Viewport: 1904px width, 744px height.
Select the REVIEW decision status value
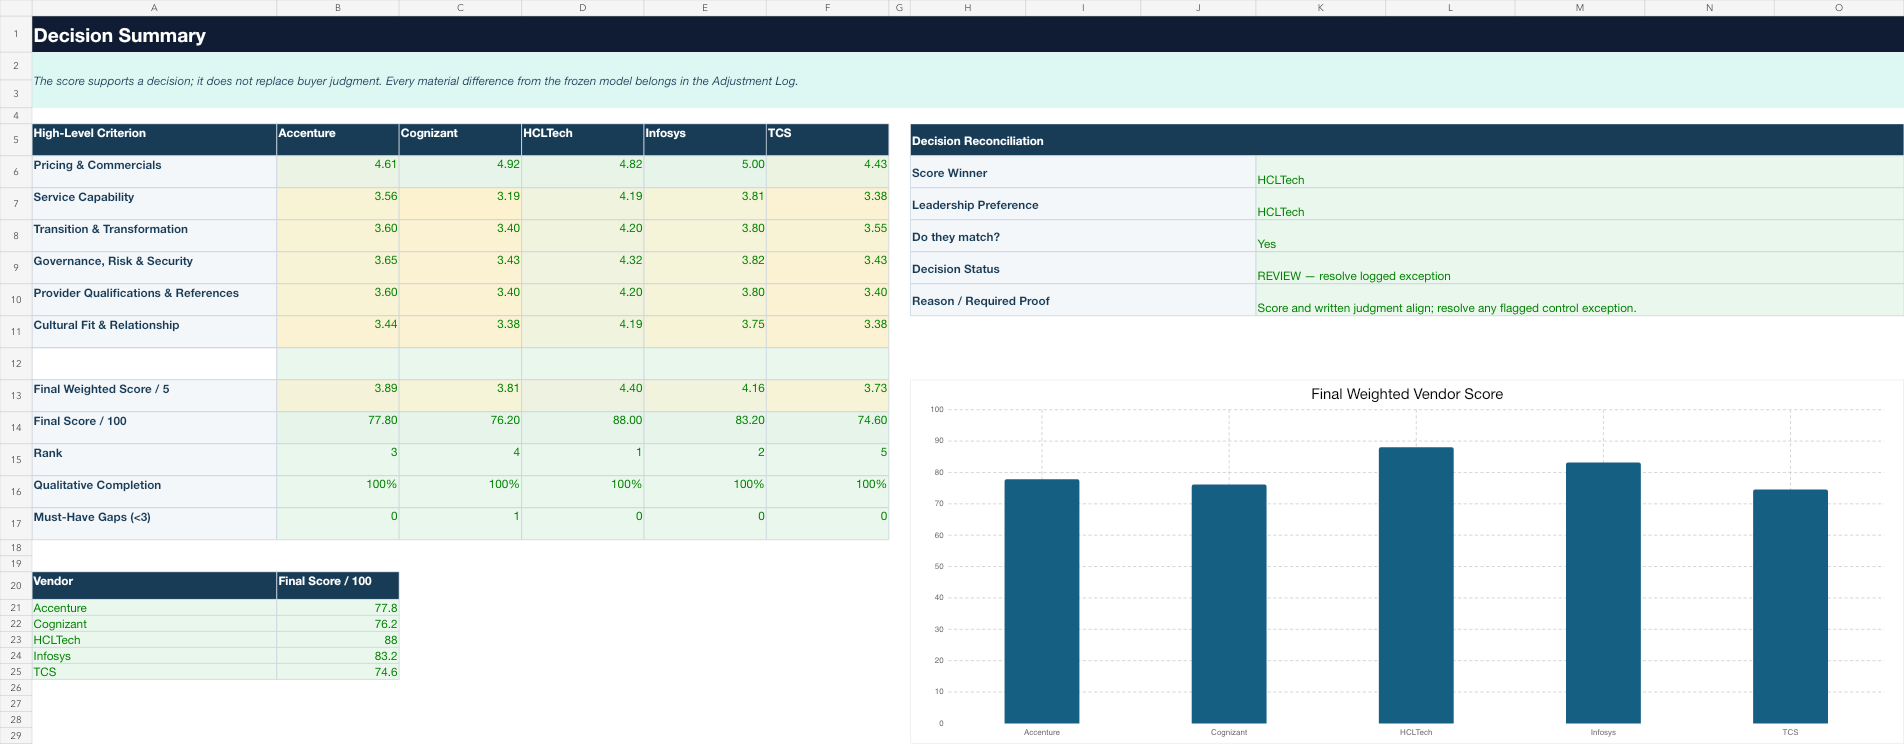pyautogui.click(x=1579, y=268)
